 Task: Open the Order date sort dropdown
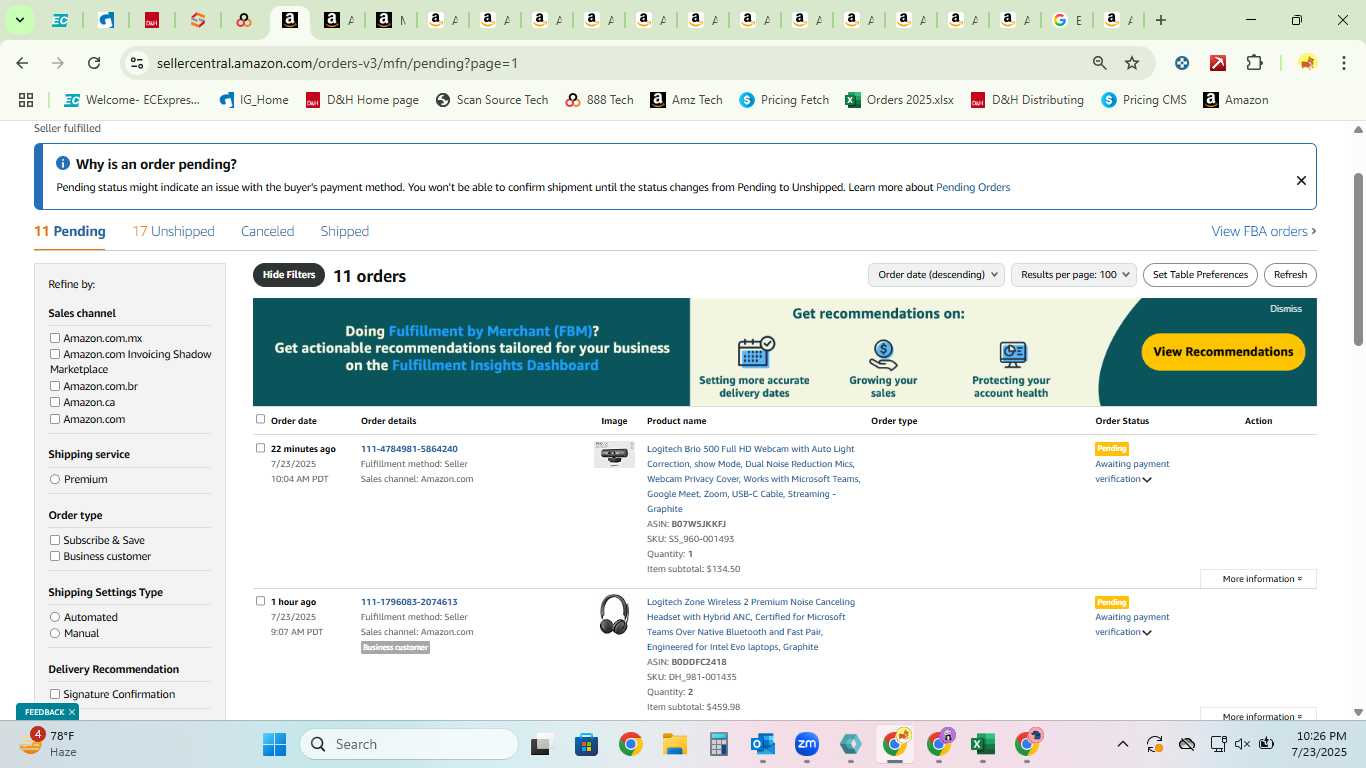[936, 275]
